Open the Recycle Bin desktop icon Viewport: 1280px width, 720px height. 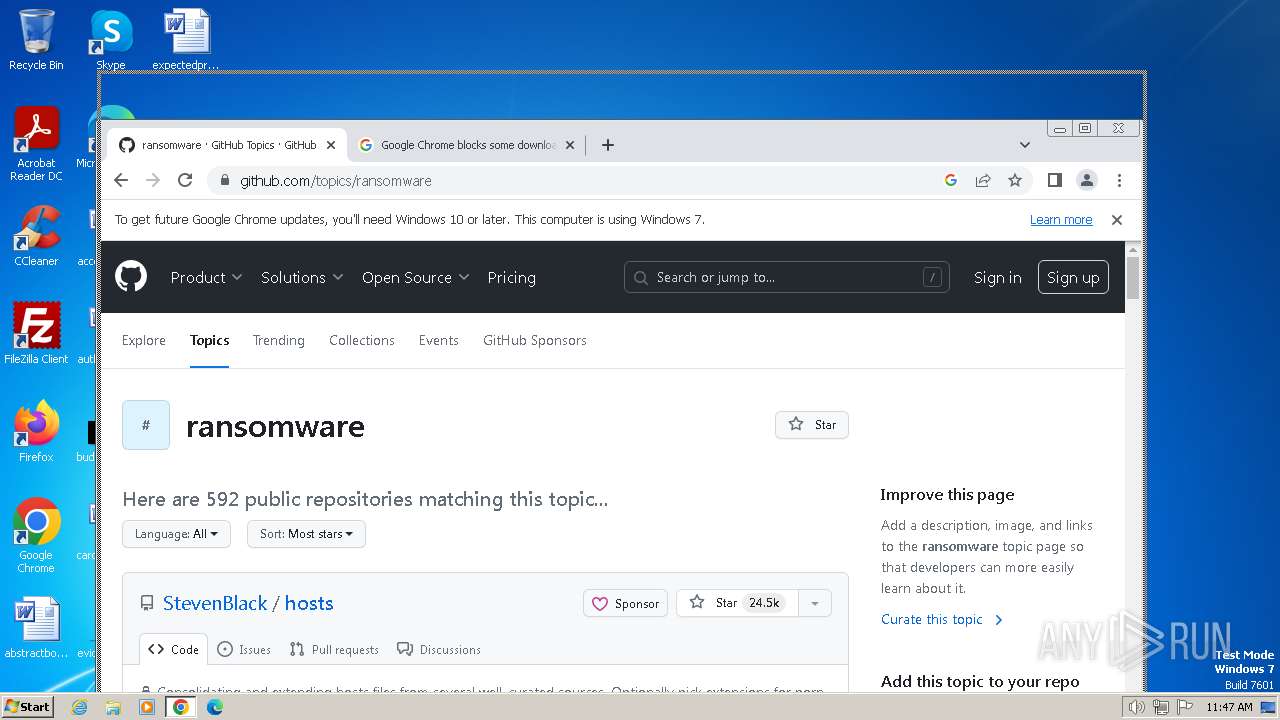pos(36,40)
